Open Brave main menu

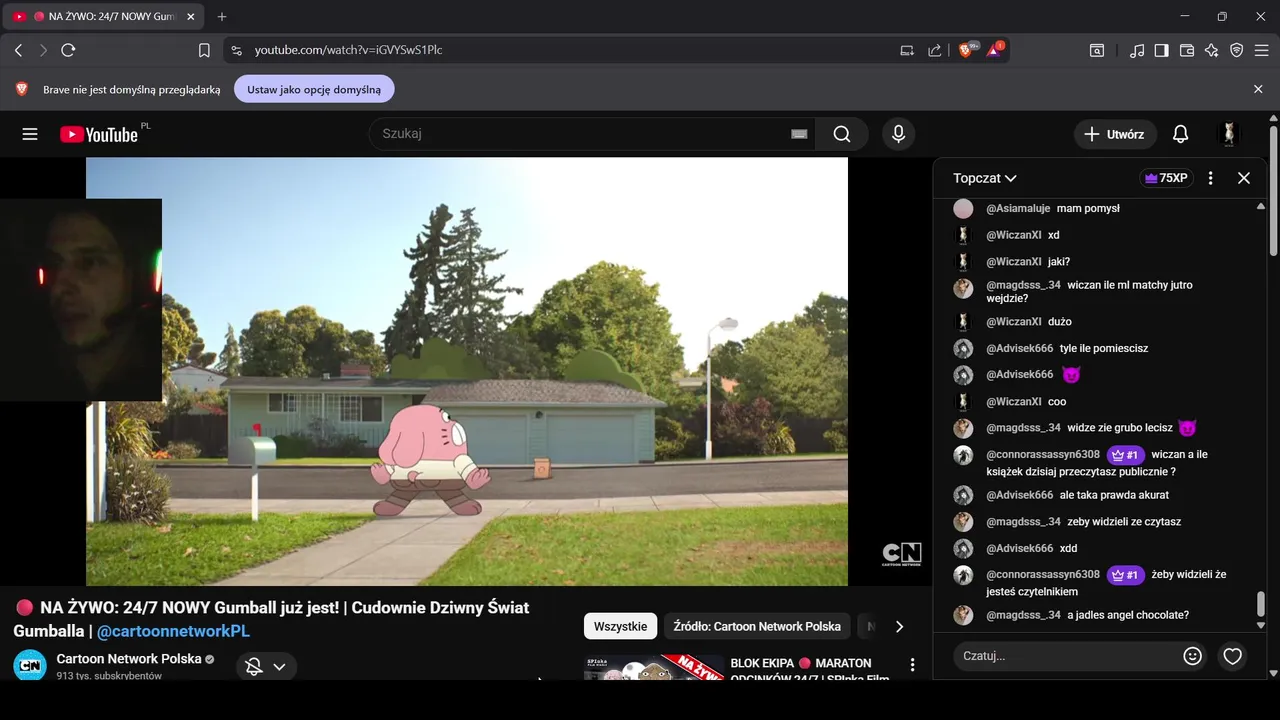click(1262, 50)
